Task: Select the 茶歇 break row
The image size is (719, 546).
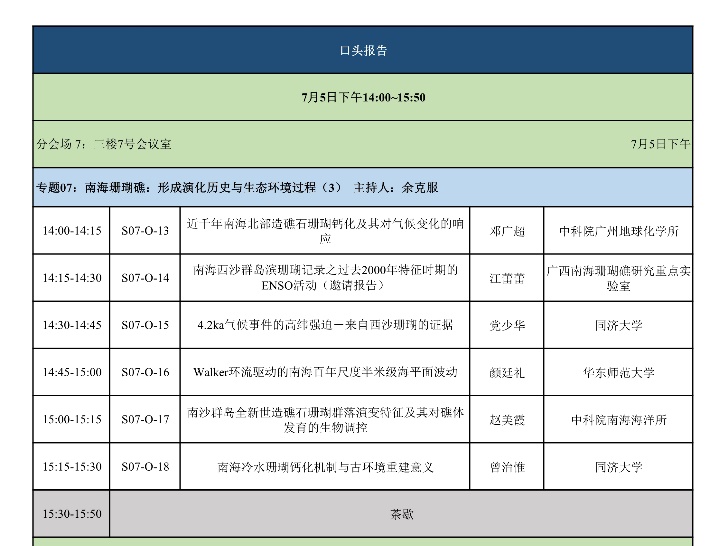Action: tap(401, 514)
